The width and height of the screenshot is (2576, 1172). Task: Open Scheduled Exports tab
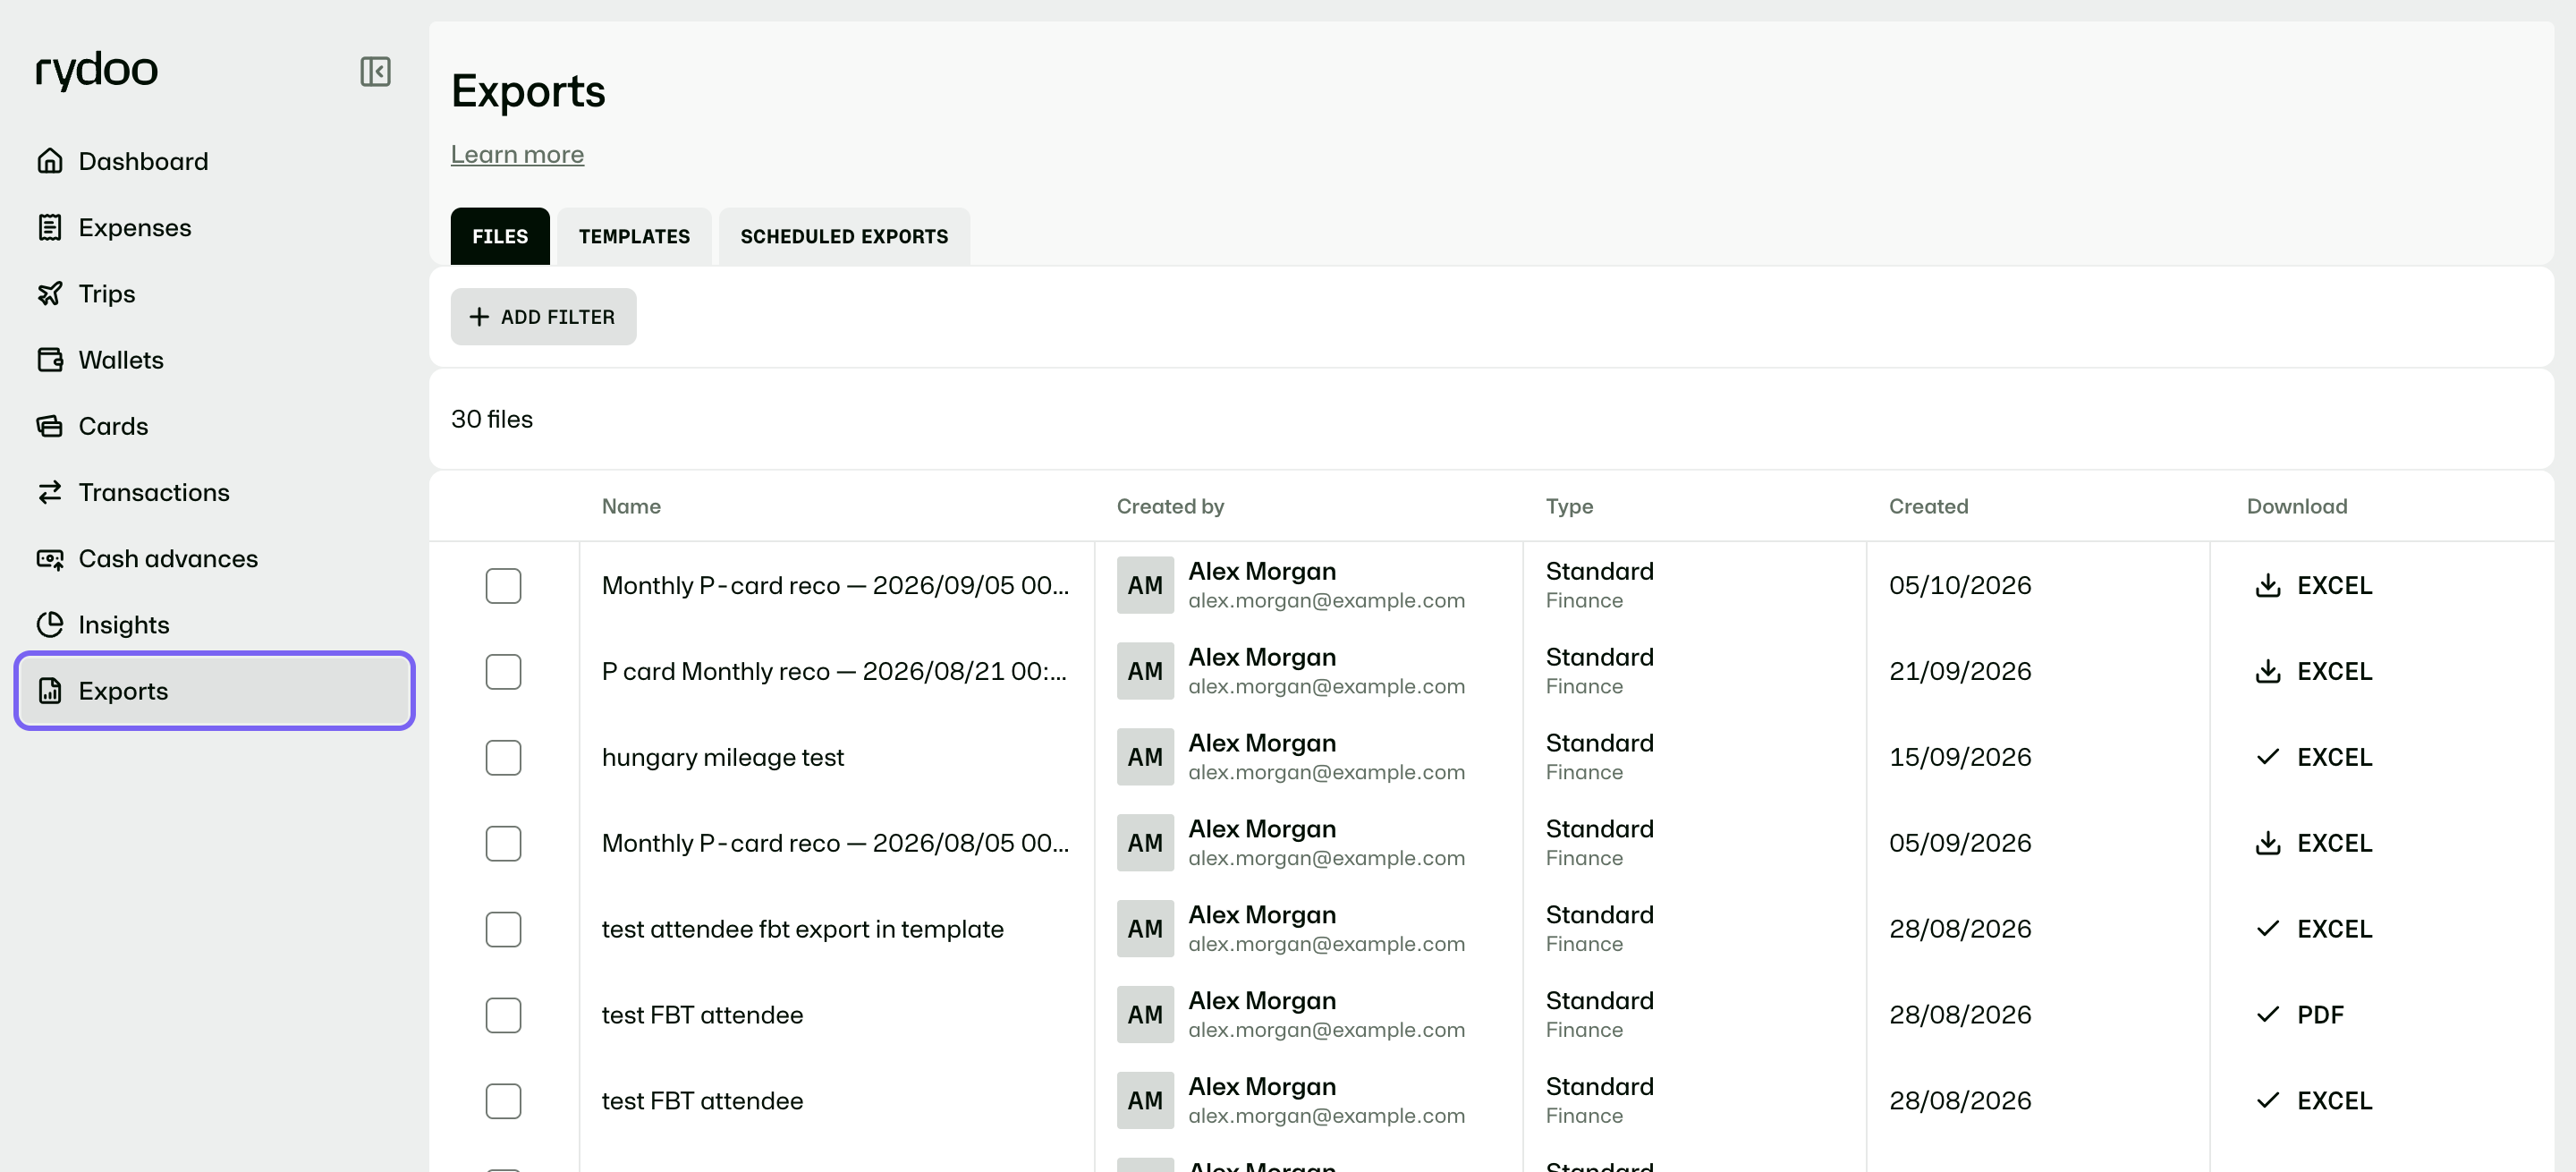coord(844,236)
